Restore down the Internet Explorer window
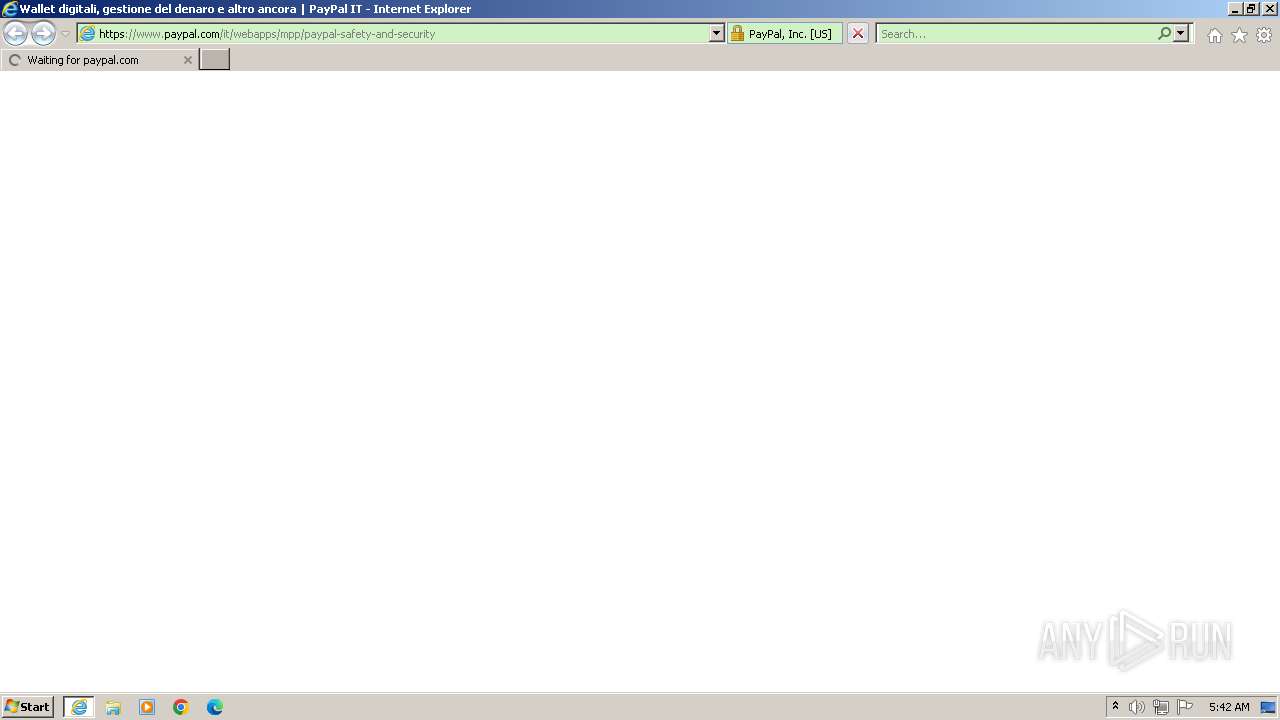Viewport: 1280px width, 720px height. pyautogui.click(x=1251, y=9)
